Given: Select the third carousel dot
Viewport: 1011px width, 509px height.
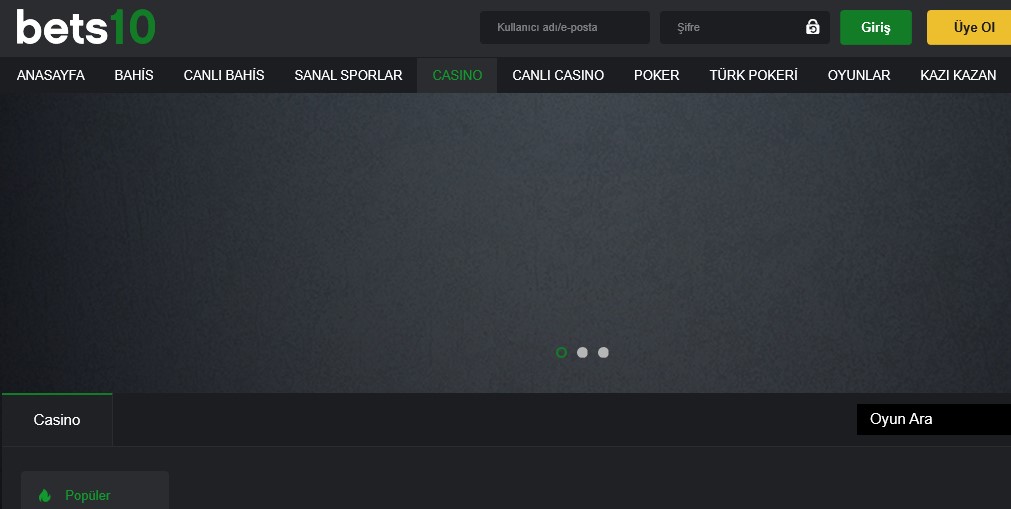Looking at the screenshot, I should 603,352.
